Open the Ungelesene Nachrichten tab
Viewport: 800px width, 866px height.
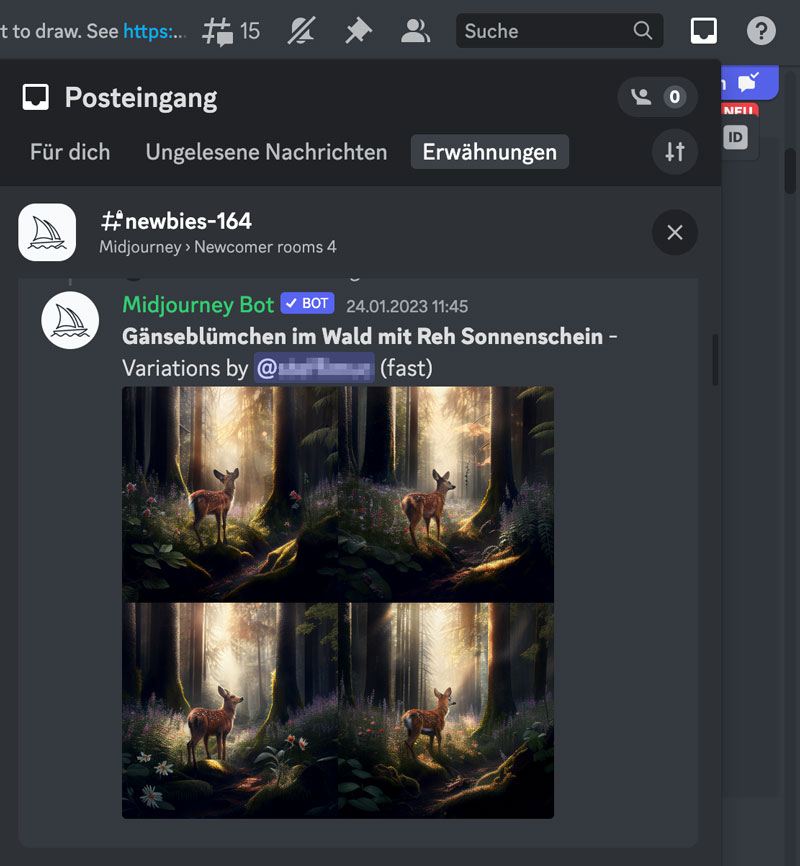266,152
